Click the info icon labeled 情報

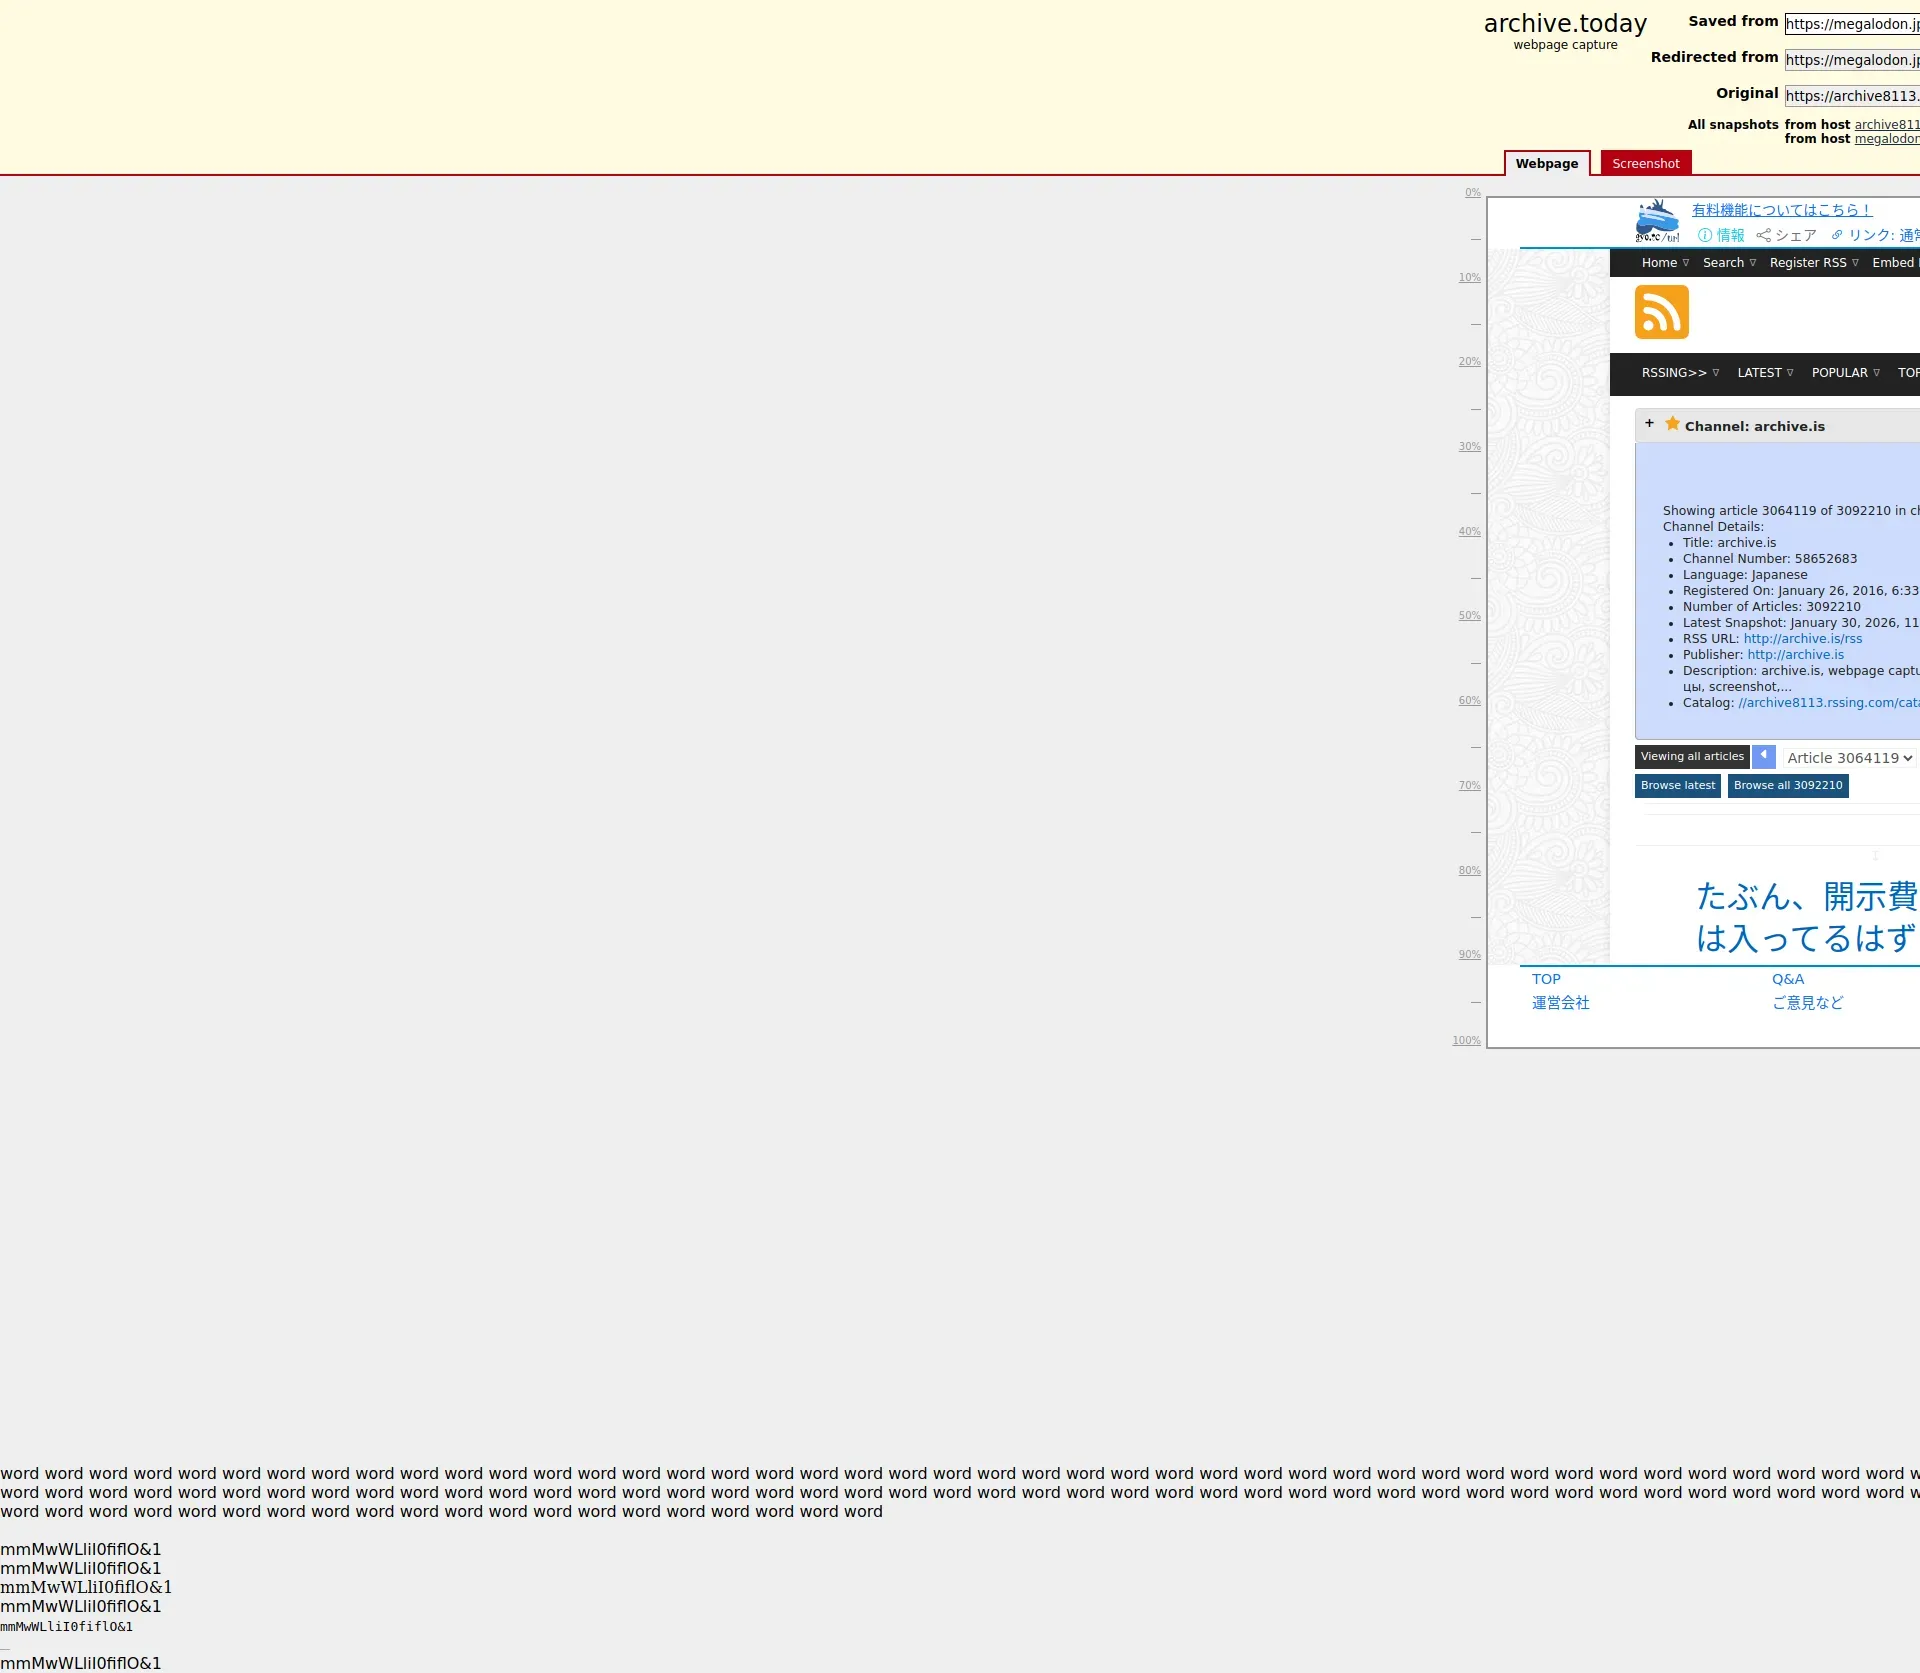(x=1705, y=236)
